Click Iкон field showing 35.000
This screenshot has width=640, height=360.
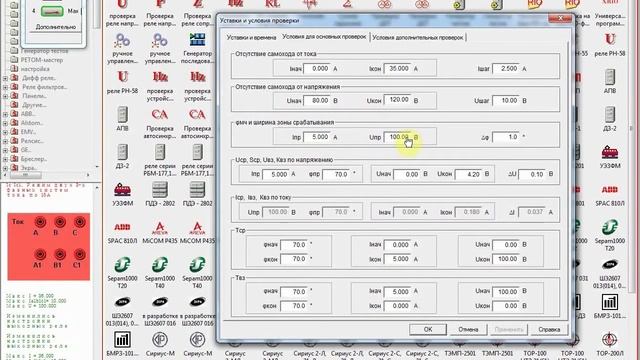tap(397, 69)
